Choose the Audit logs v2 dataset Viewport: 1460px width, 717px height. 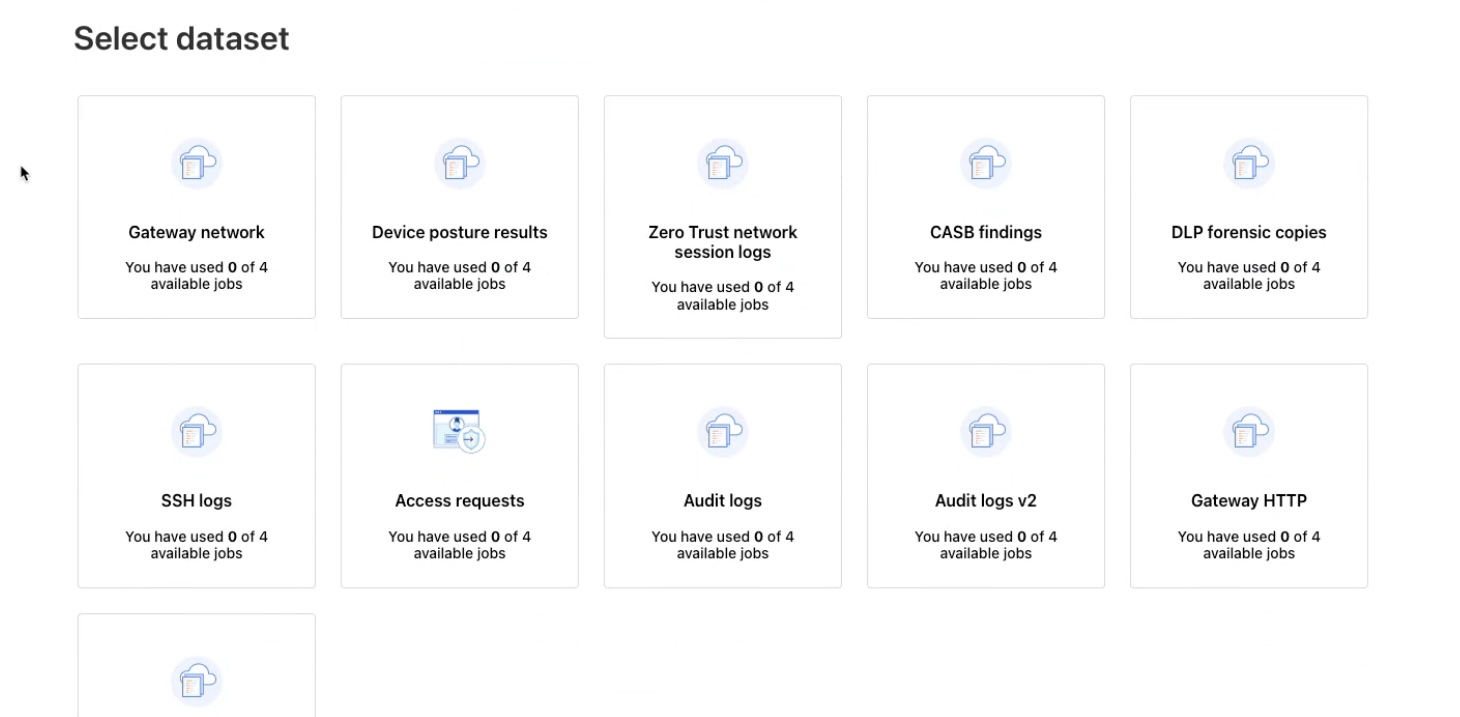986,475
